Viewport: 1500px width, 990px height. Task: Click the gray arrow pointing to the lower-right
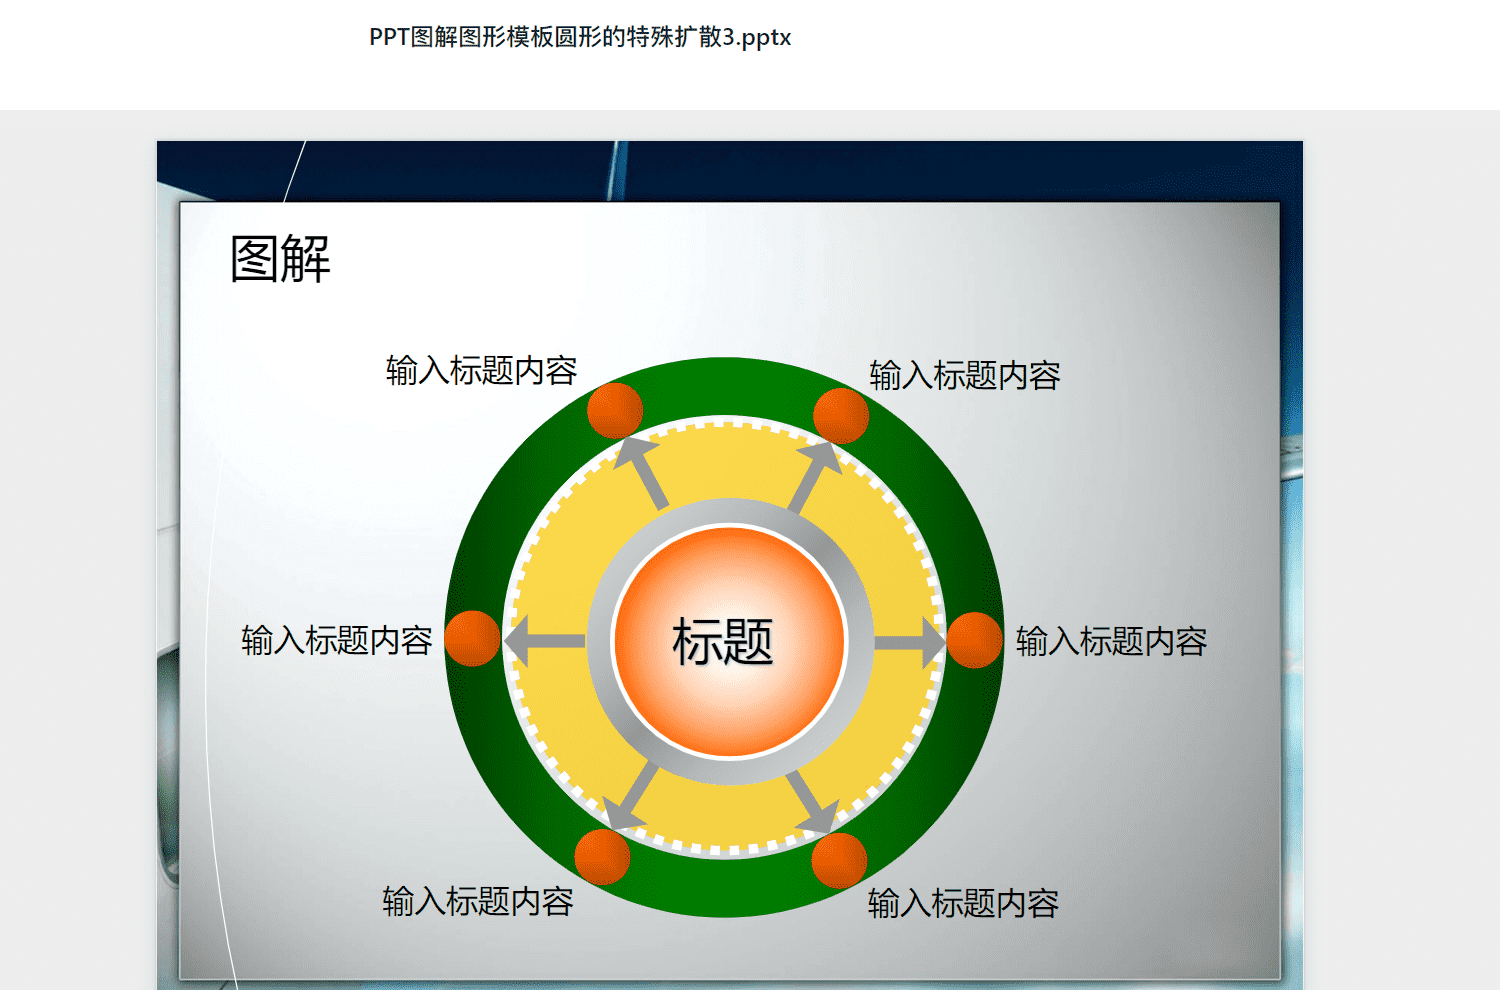point(813,801)
